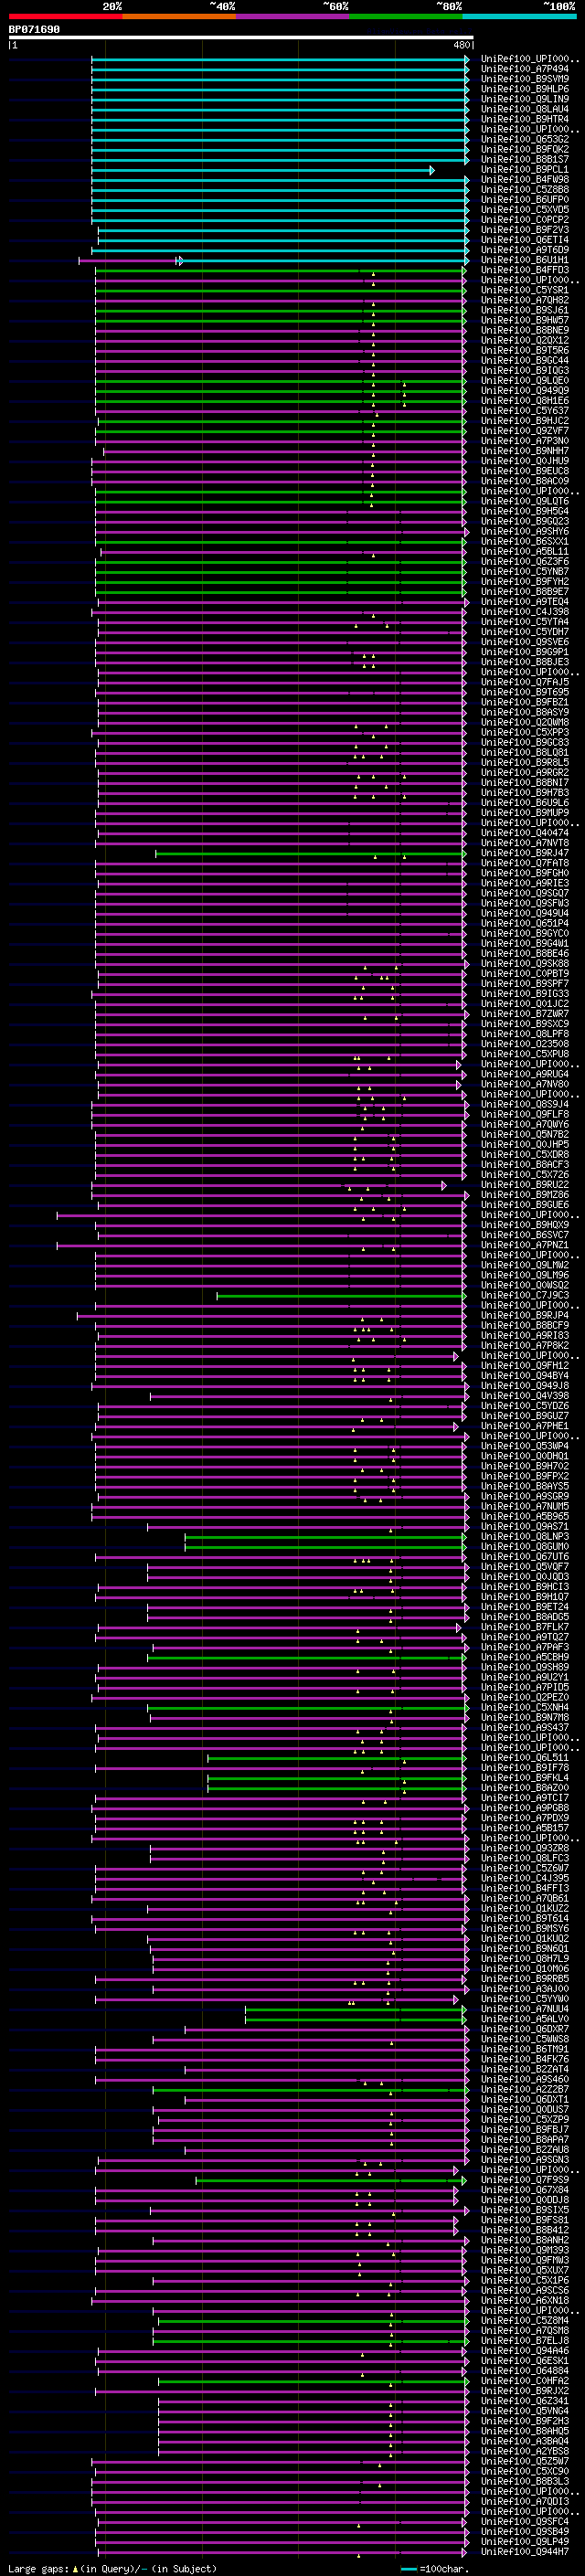Screen dimensions: 585x2576
Task: Click the white query sequence ruler bar
Action: (x=241, y=38)
